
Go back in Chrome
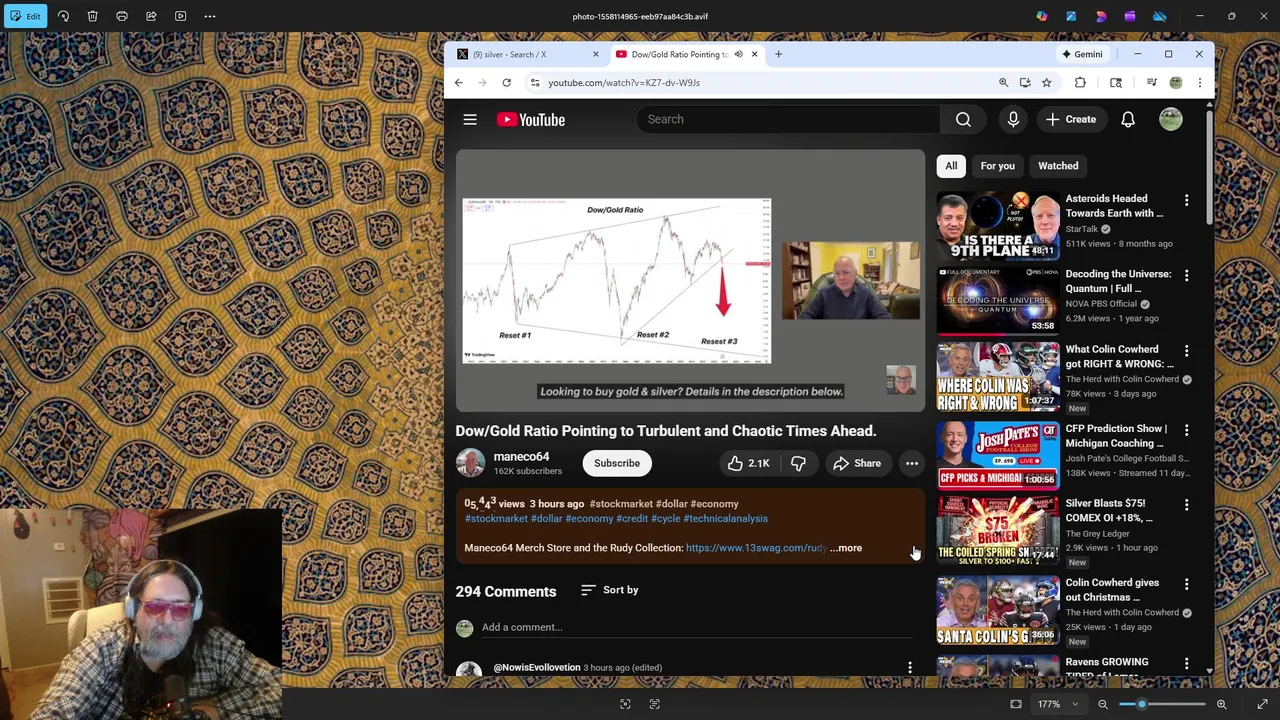pyautogui.click(x=459, y=83)
